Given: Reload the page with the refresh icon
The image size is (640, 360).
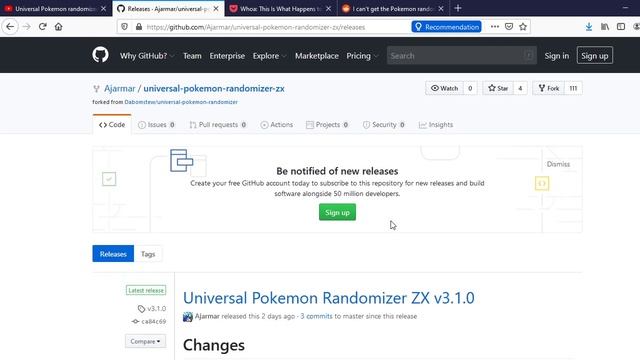Looking at the screenshot, I should [42, 27].
